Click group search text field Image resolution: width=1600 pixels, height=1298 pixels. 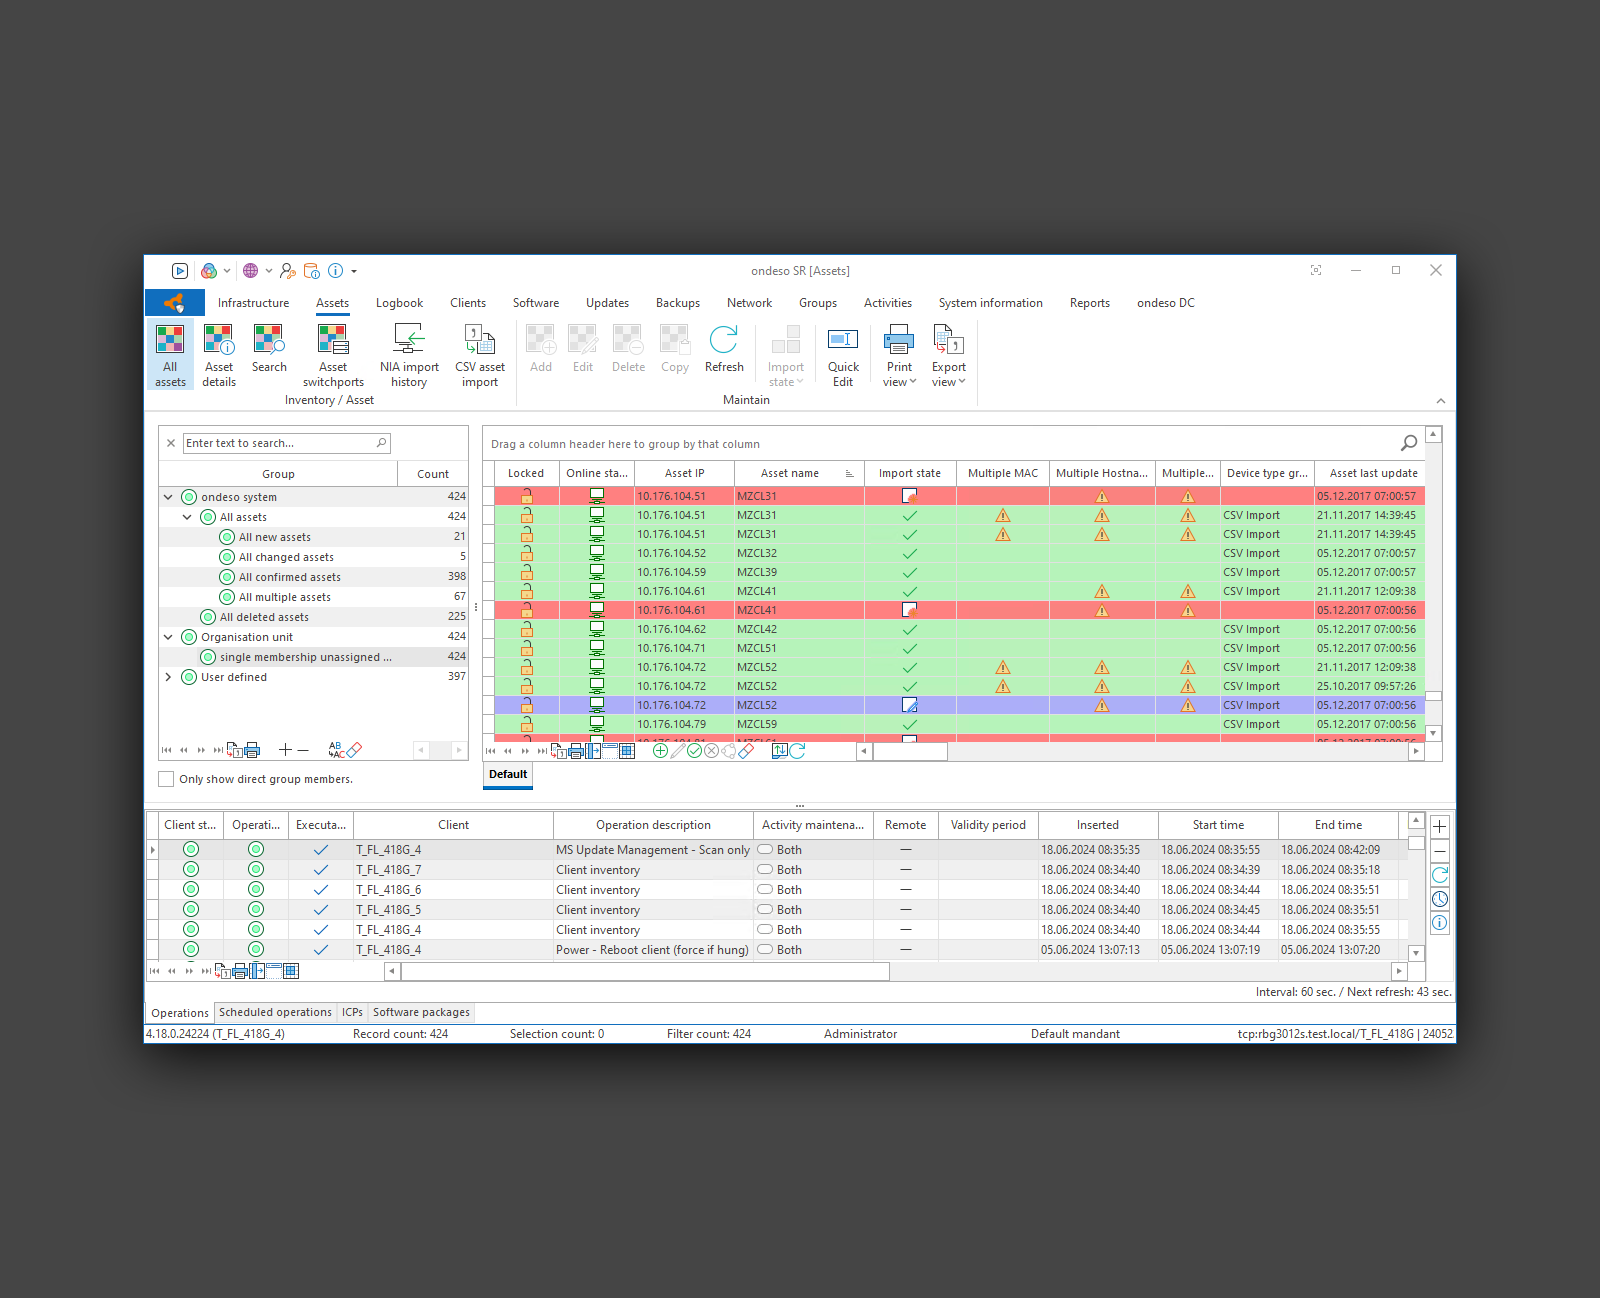tap(280, 443)
